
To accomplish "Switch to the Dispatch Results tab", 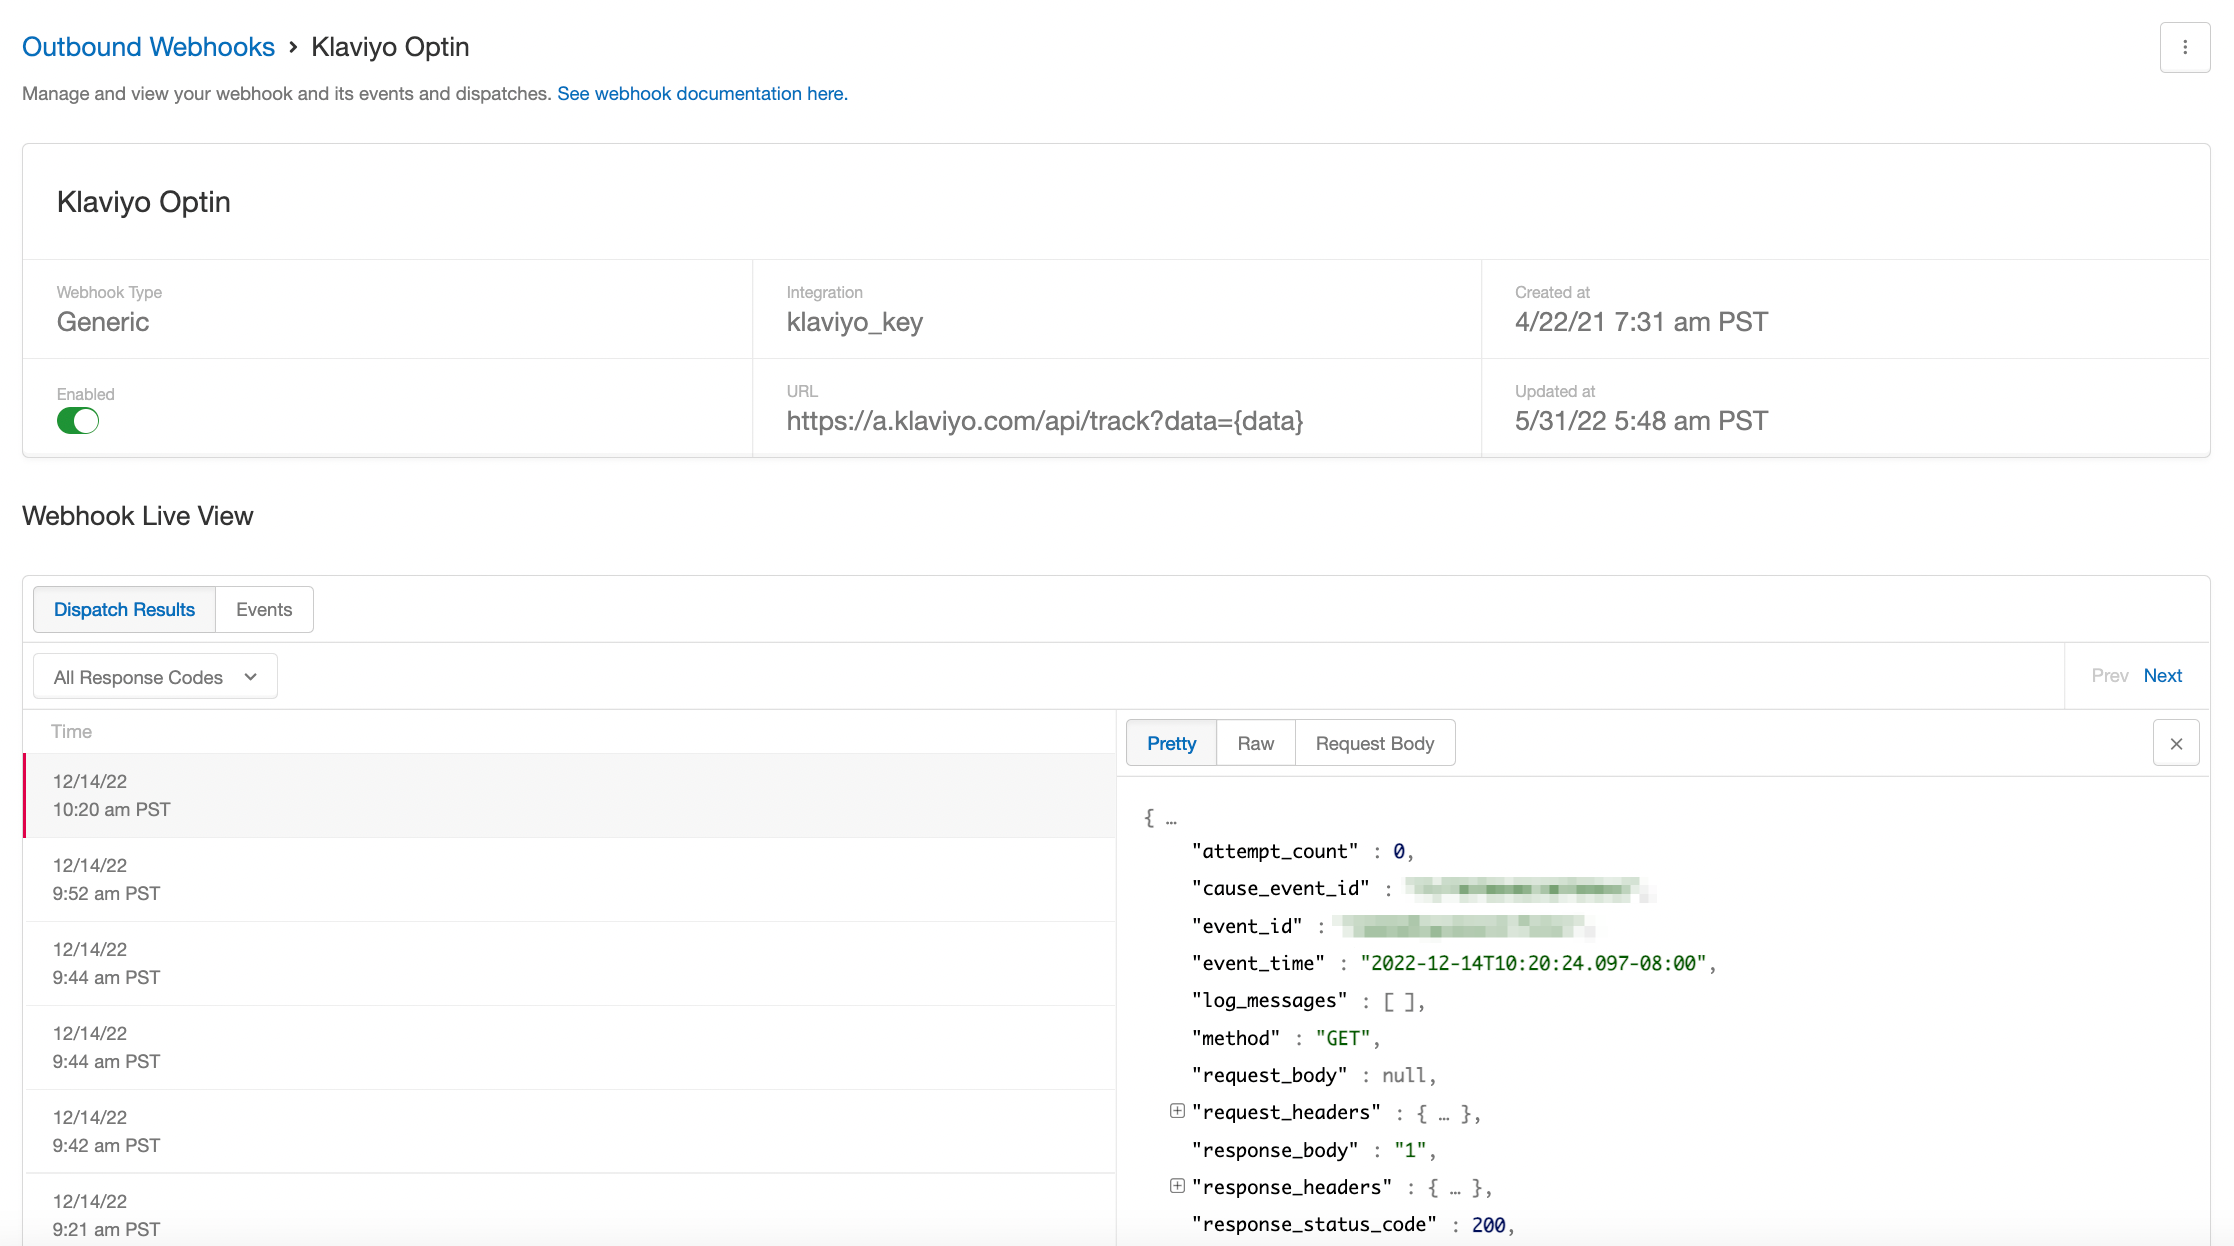I will tap(124, 609).
